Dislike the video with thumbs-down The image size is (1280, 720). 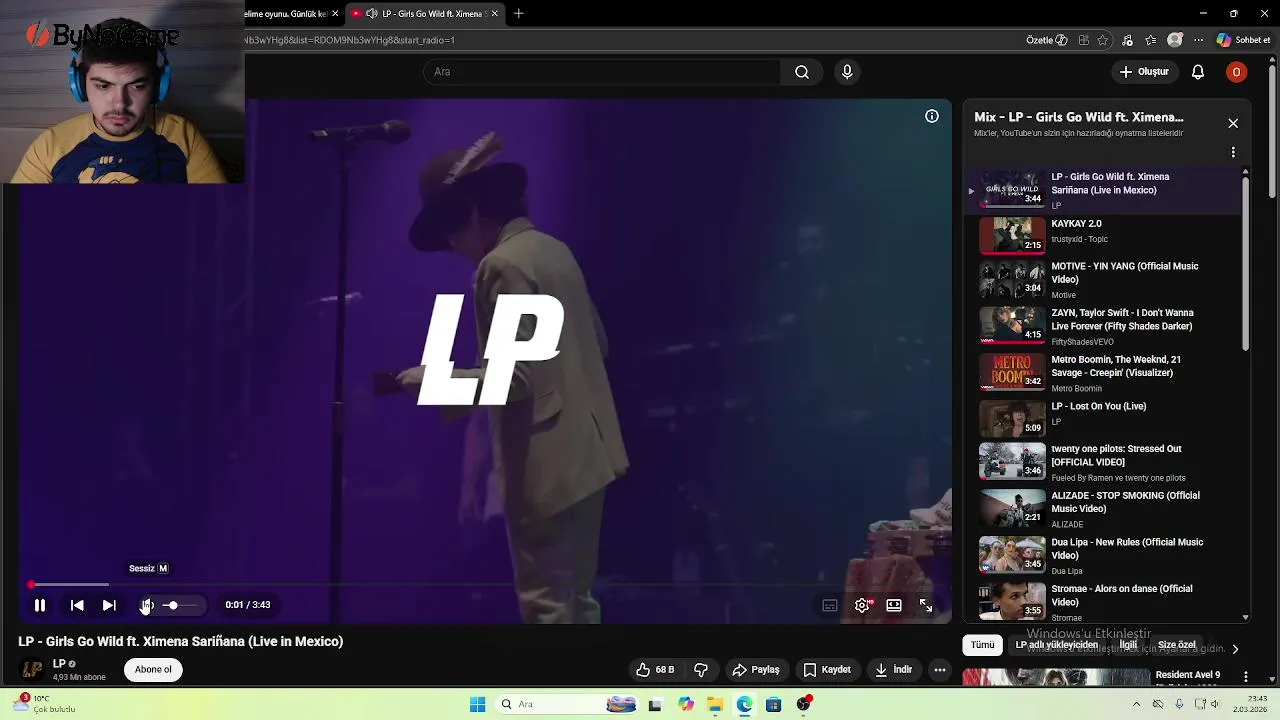click(701, 670)
